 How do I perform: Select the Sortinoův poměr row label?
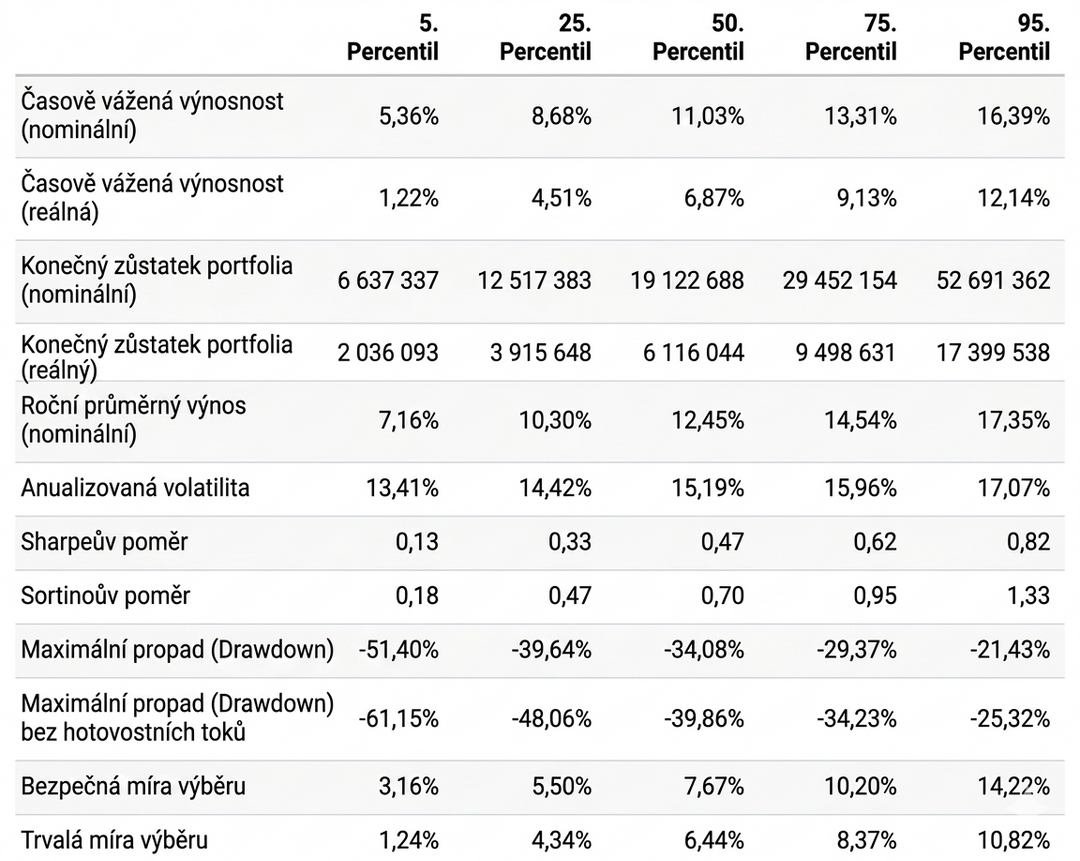106,596
